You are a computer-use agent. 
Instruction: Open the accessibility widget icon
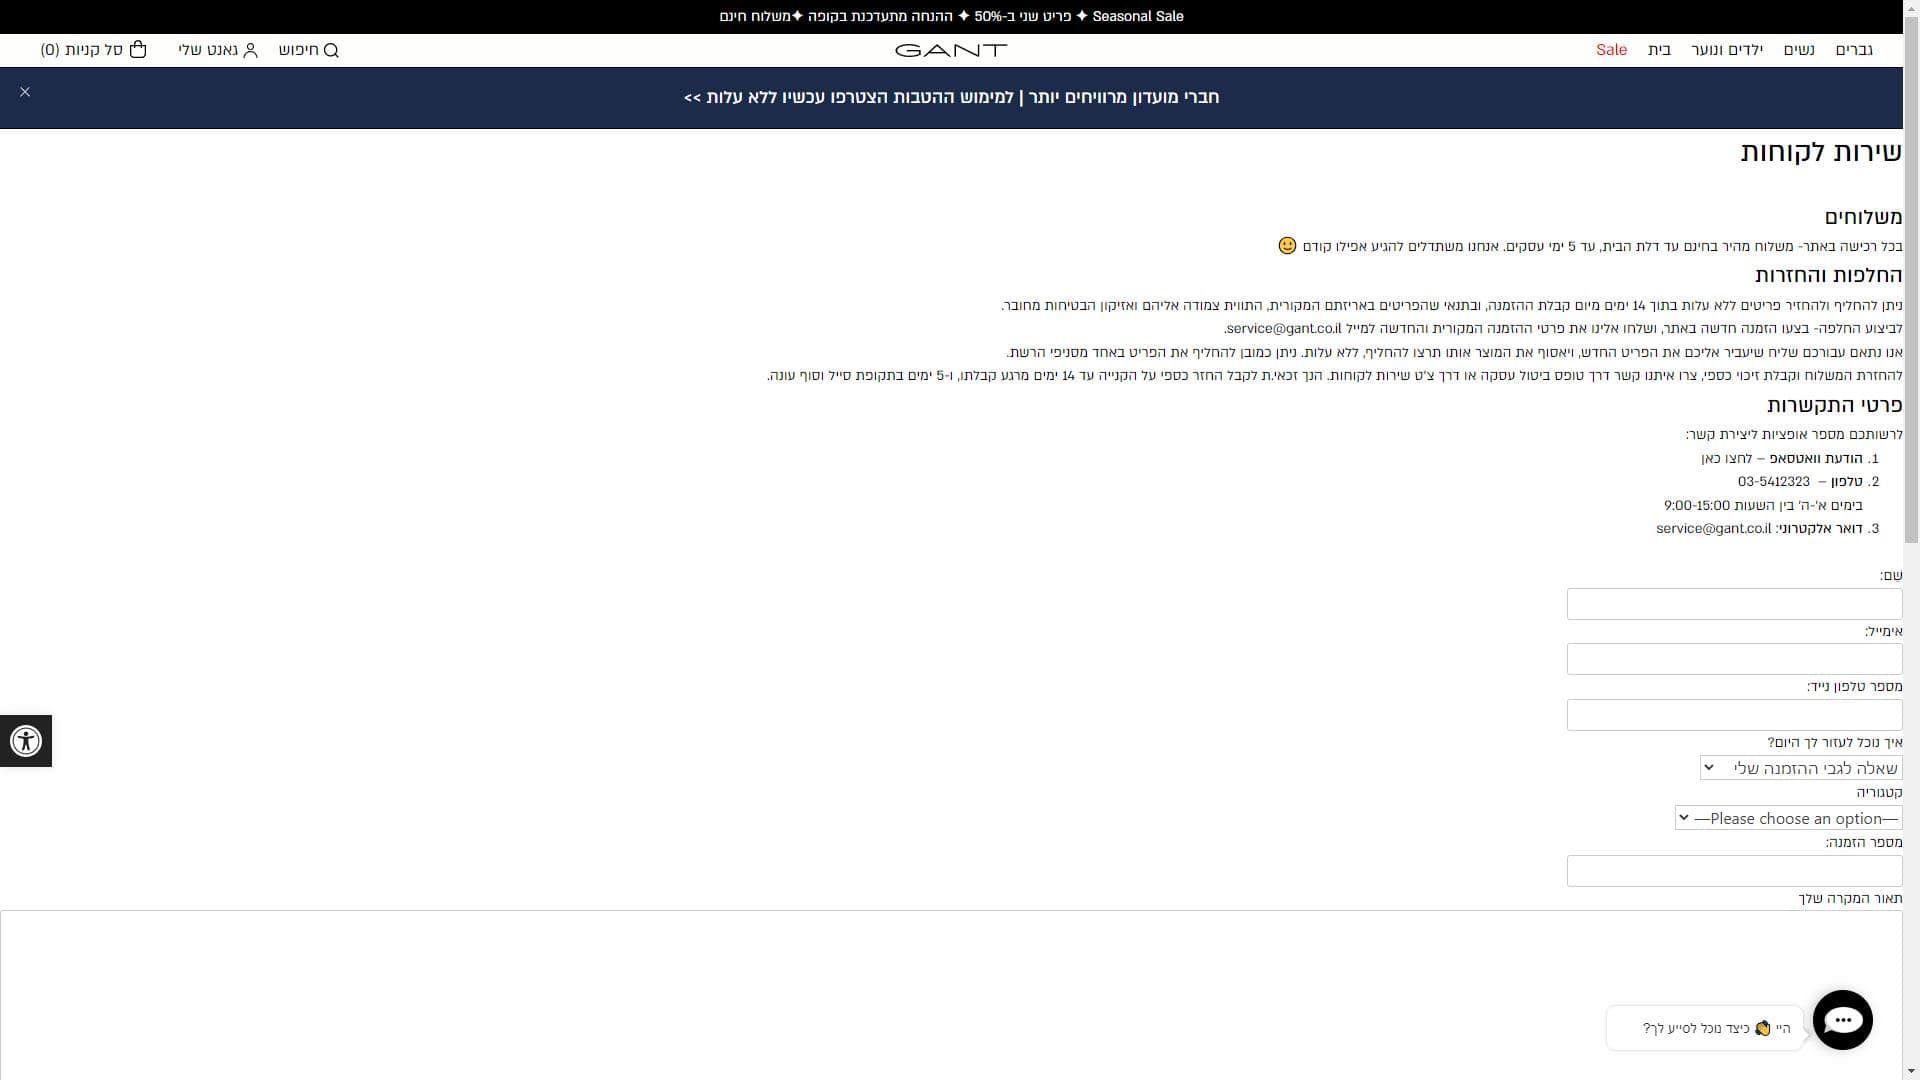(26, 741)
